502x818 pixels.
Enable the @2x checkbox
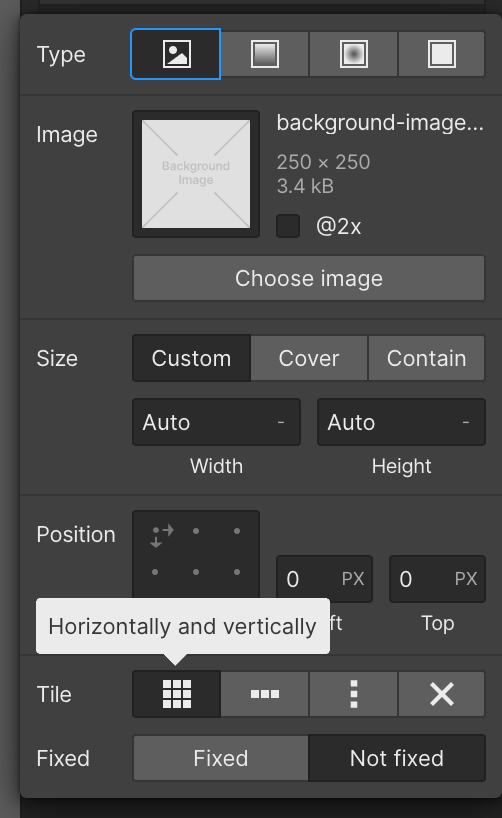point(288,226)
